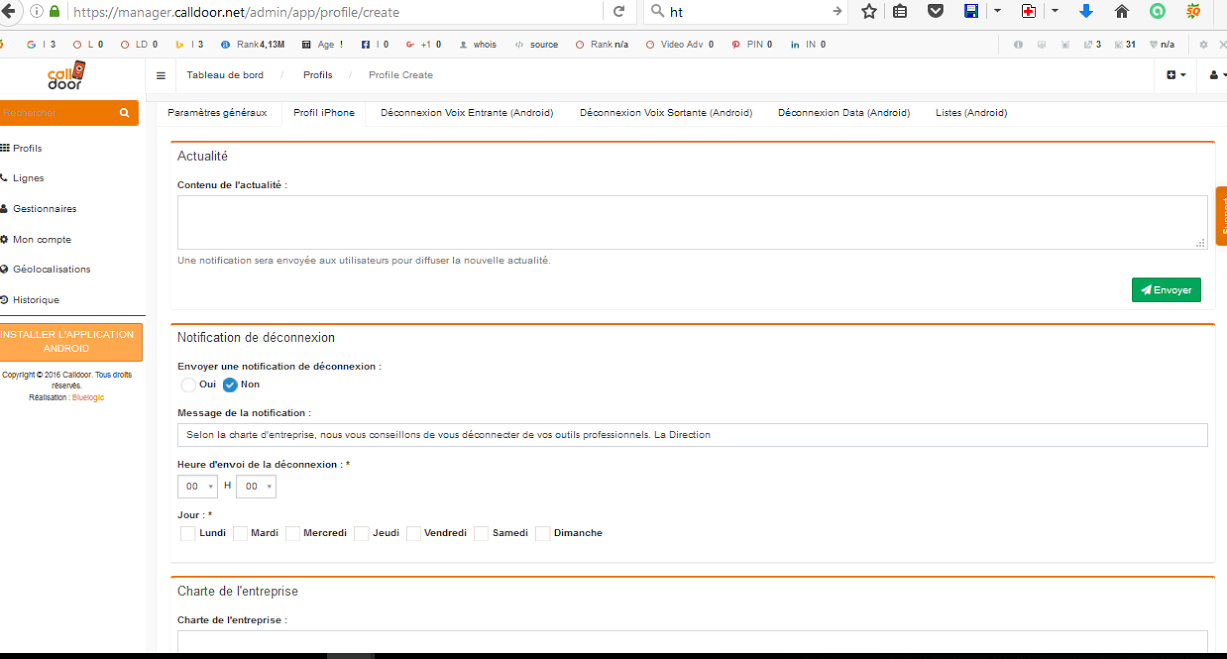Click the gear icon for Mon compte

pyautogui.click(x=5, y=239)
